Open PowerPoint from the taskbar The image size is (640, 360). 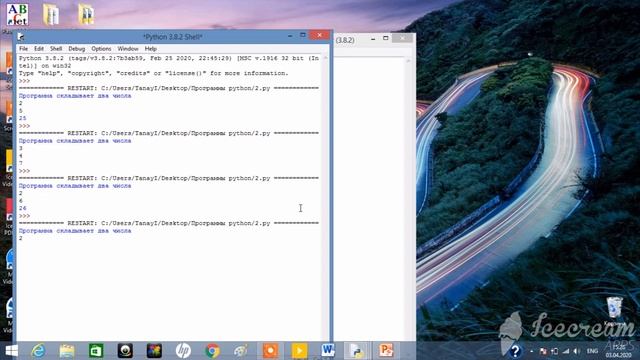pyautogui.click(x=386, y=351)
